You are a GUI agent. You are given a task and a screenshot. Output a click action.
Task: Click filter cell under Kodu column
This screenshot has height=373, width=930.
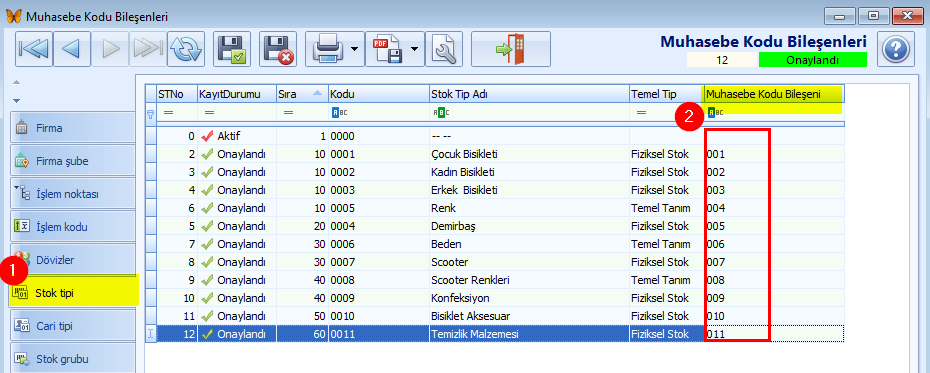[x=379, y=112]
